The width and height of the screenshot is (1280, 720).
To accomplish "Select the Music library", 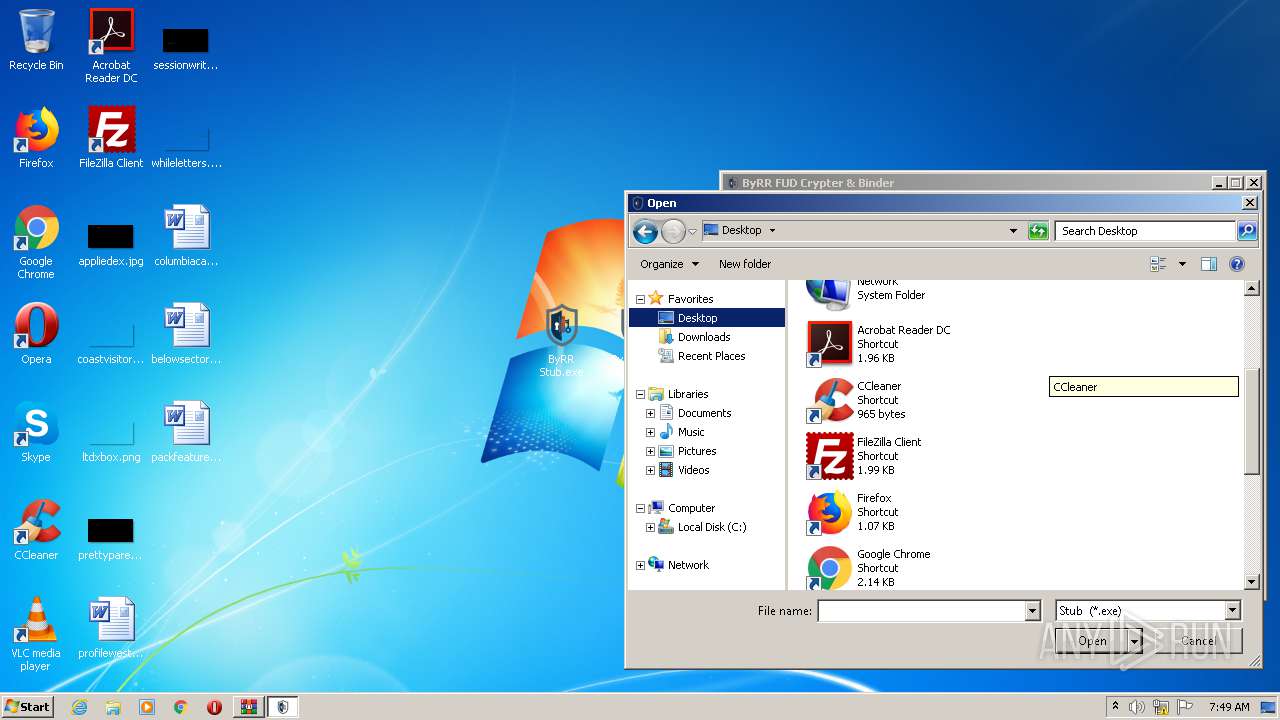I will 691,432.
